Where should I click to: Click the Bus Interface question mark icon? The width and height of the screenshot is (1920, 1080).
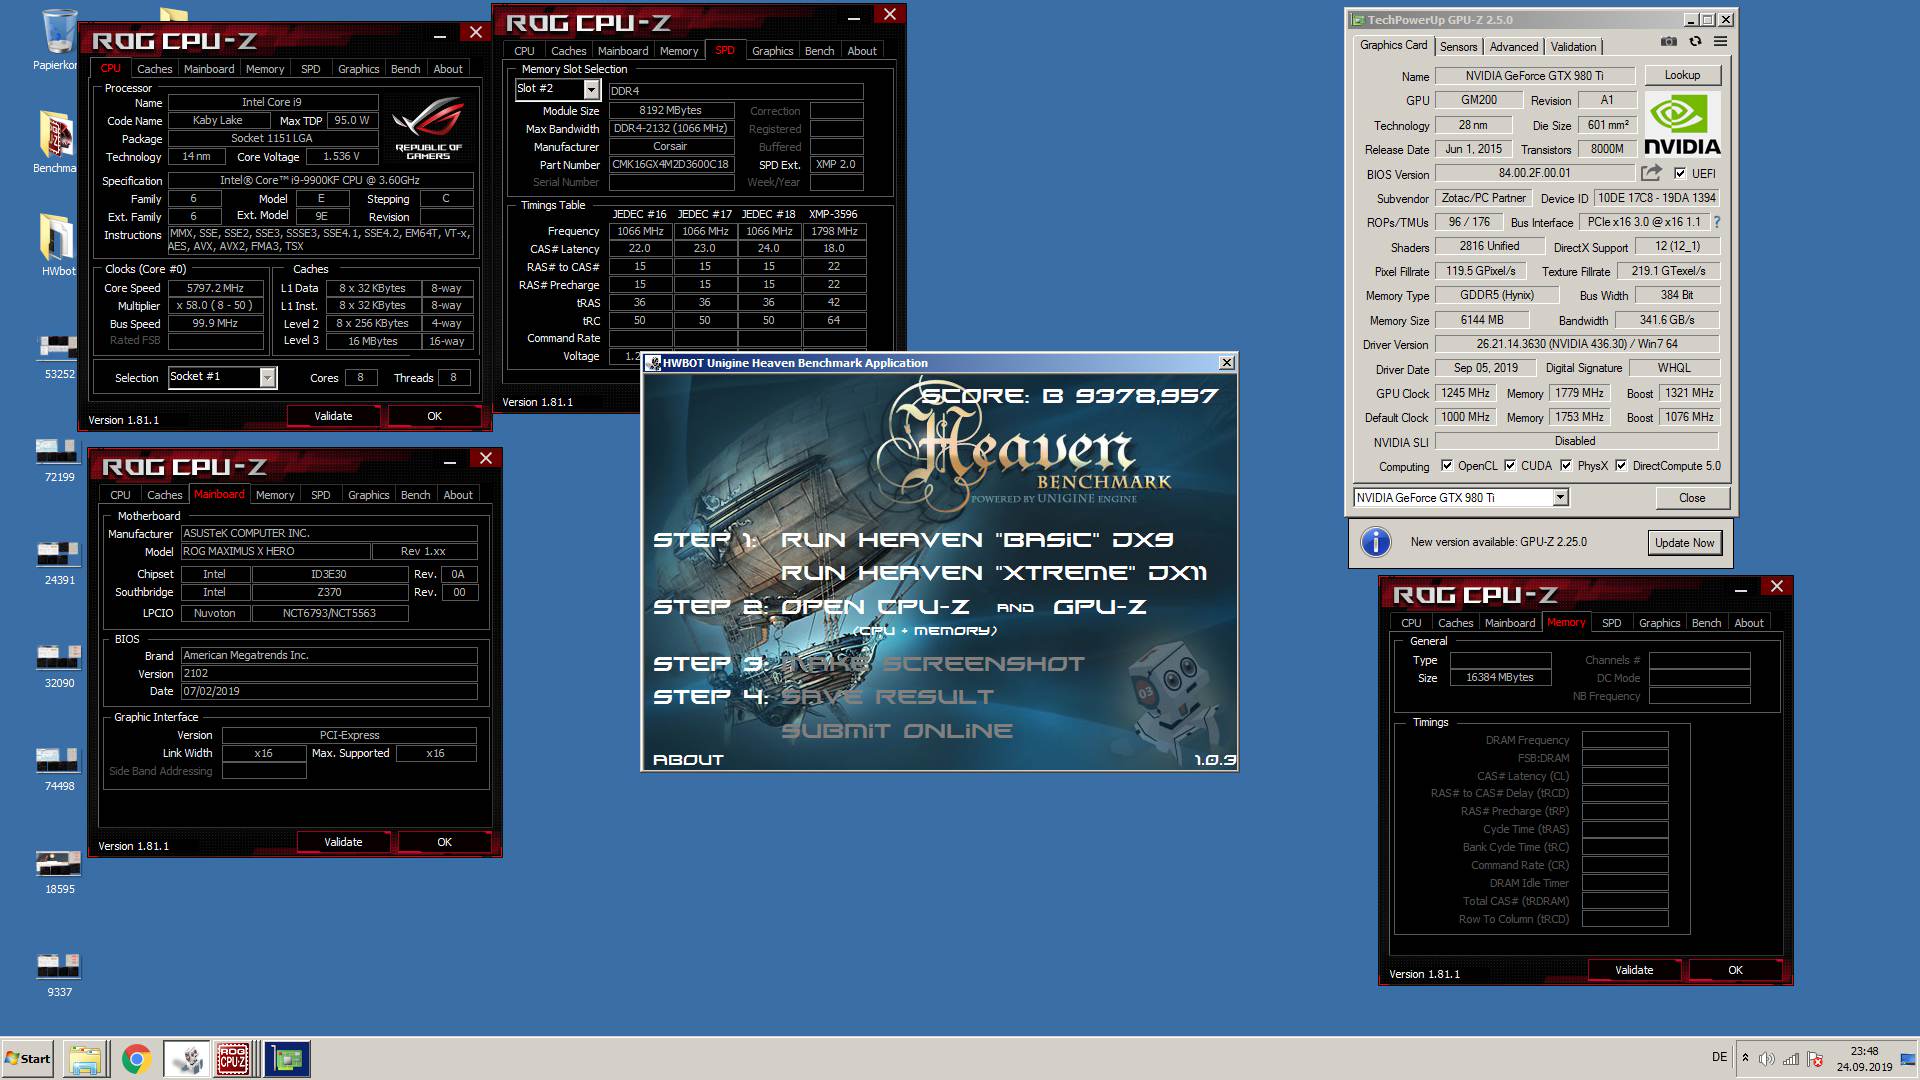click(1717, 222)
